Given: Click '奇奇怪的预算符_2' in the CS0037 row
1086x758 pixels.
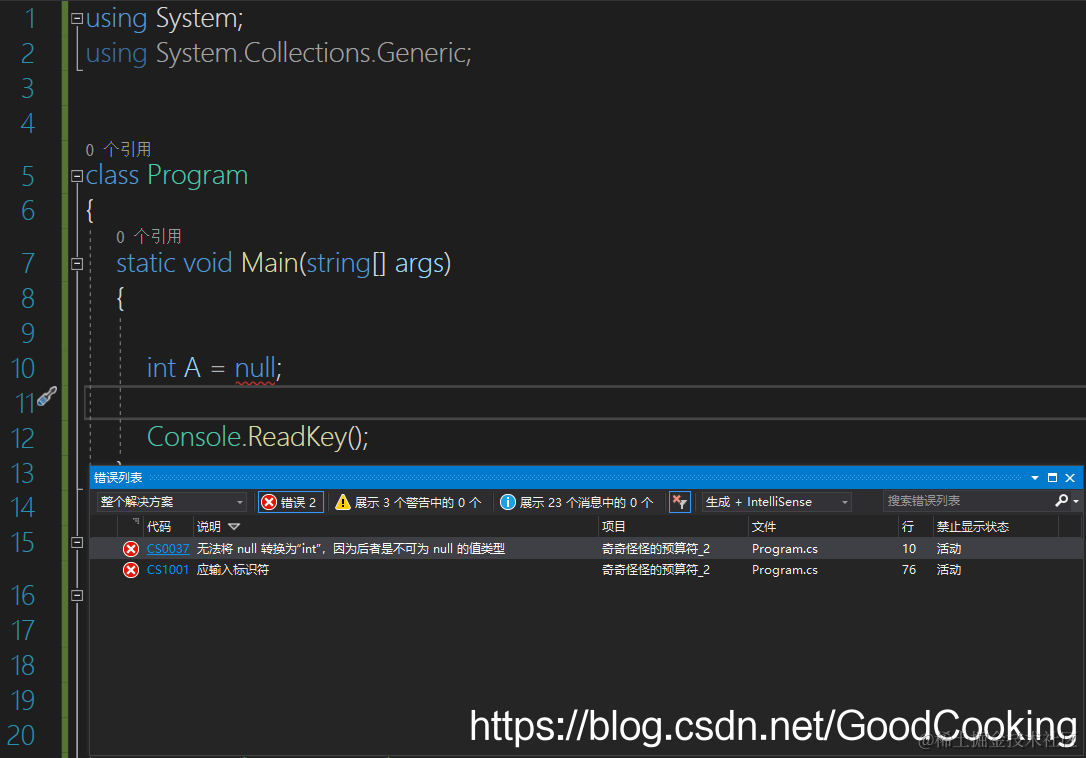Looking at the screenshot, I should tap(656, 549).
